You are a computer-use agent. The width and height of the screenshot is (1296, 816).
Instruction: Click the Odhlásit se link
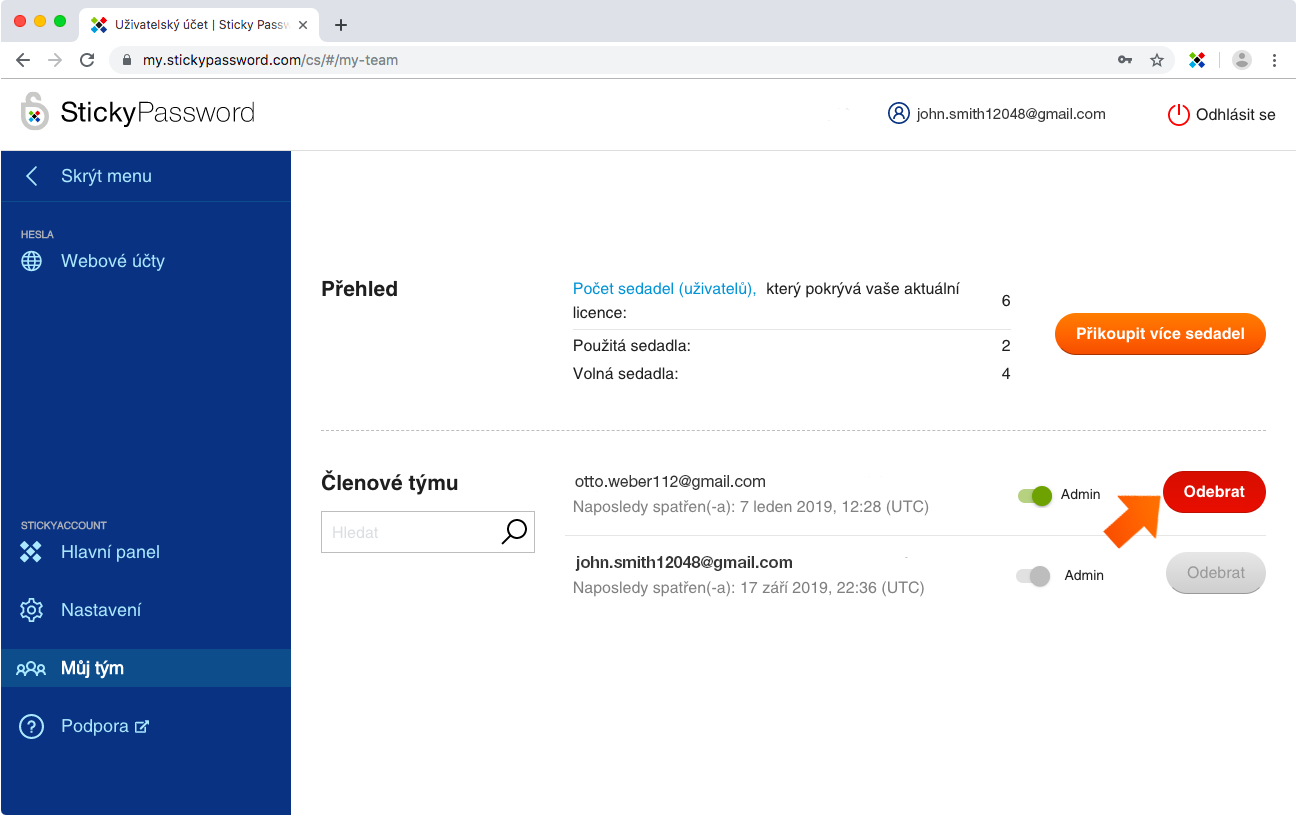point(1236,114)
